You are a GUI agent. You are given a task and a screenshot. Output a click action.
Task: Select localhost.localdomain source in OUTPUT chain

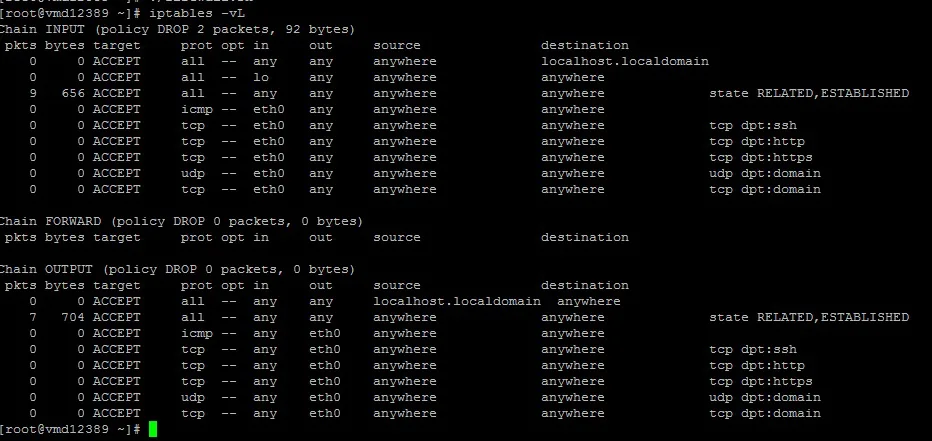click(456, 301)
